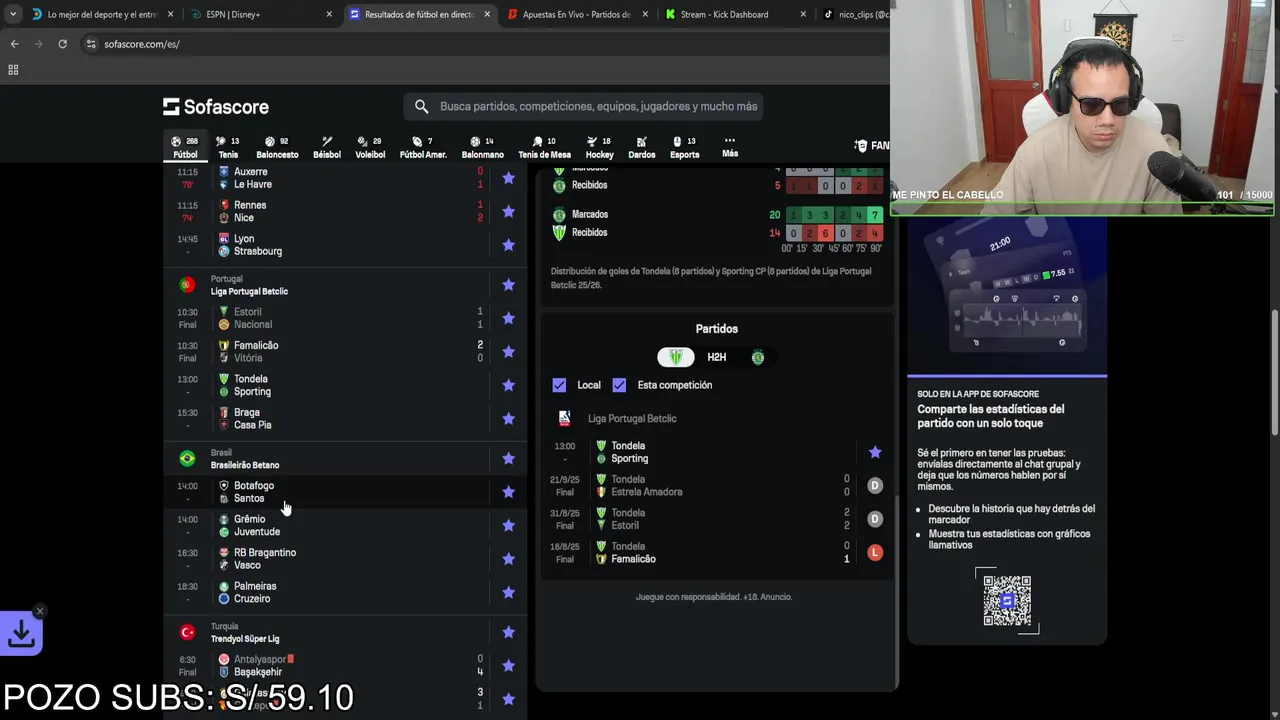Focus the Busca partidos search field
This screenshot has width=1280, height=720.
click(583, 106)
